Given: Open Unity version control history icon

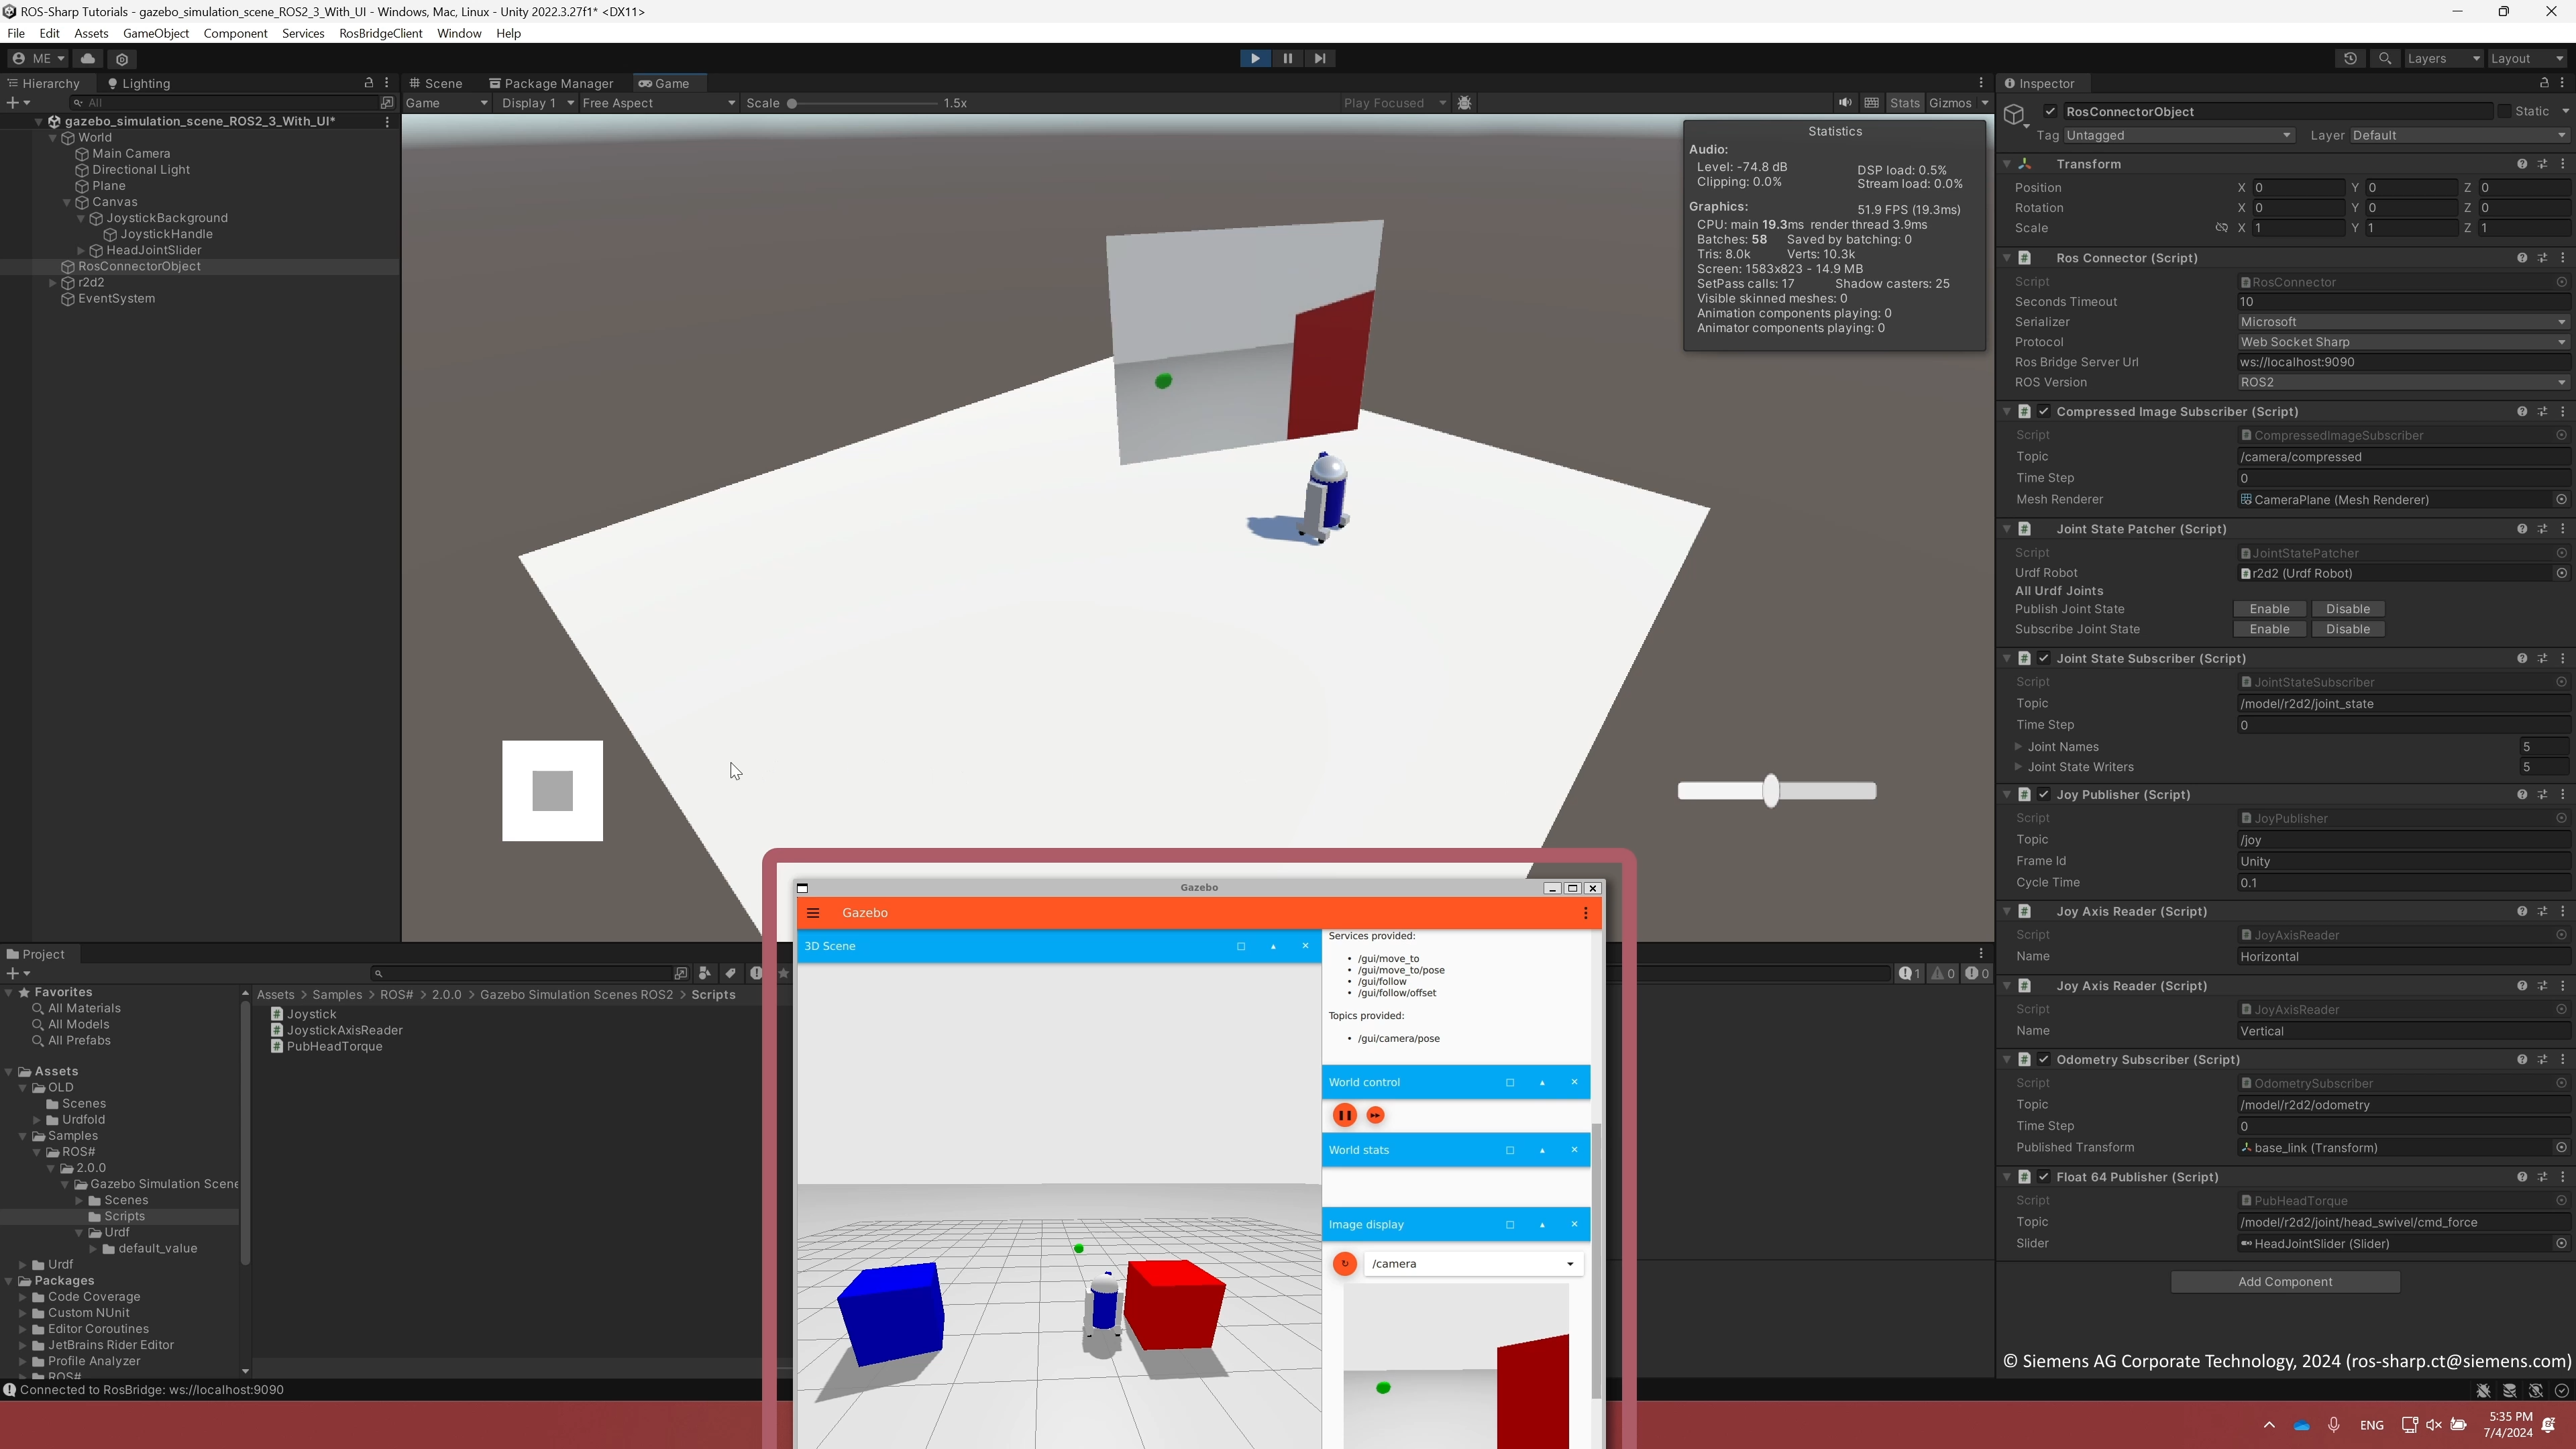Looking at the screenshot, I should pos(2350,58).
